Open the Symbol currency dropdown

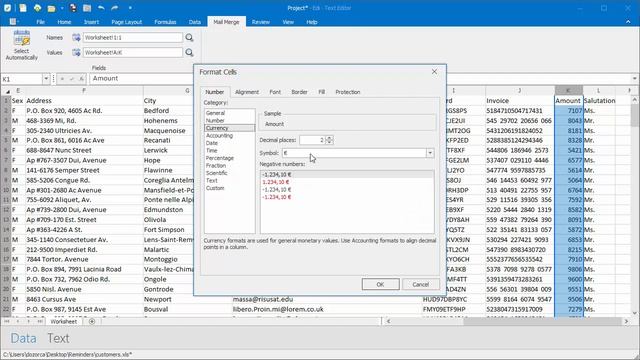(430, 153)
